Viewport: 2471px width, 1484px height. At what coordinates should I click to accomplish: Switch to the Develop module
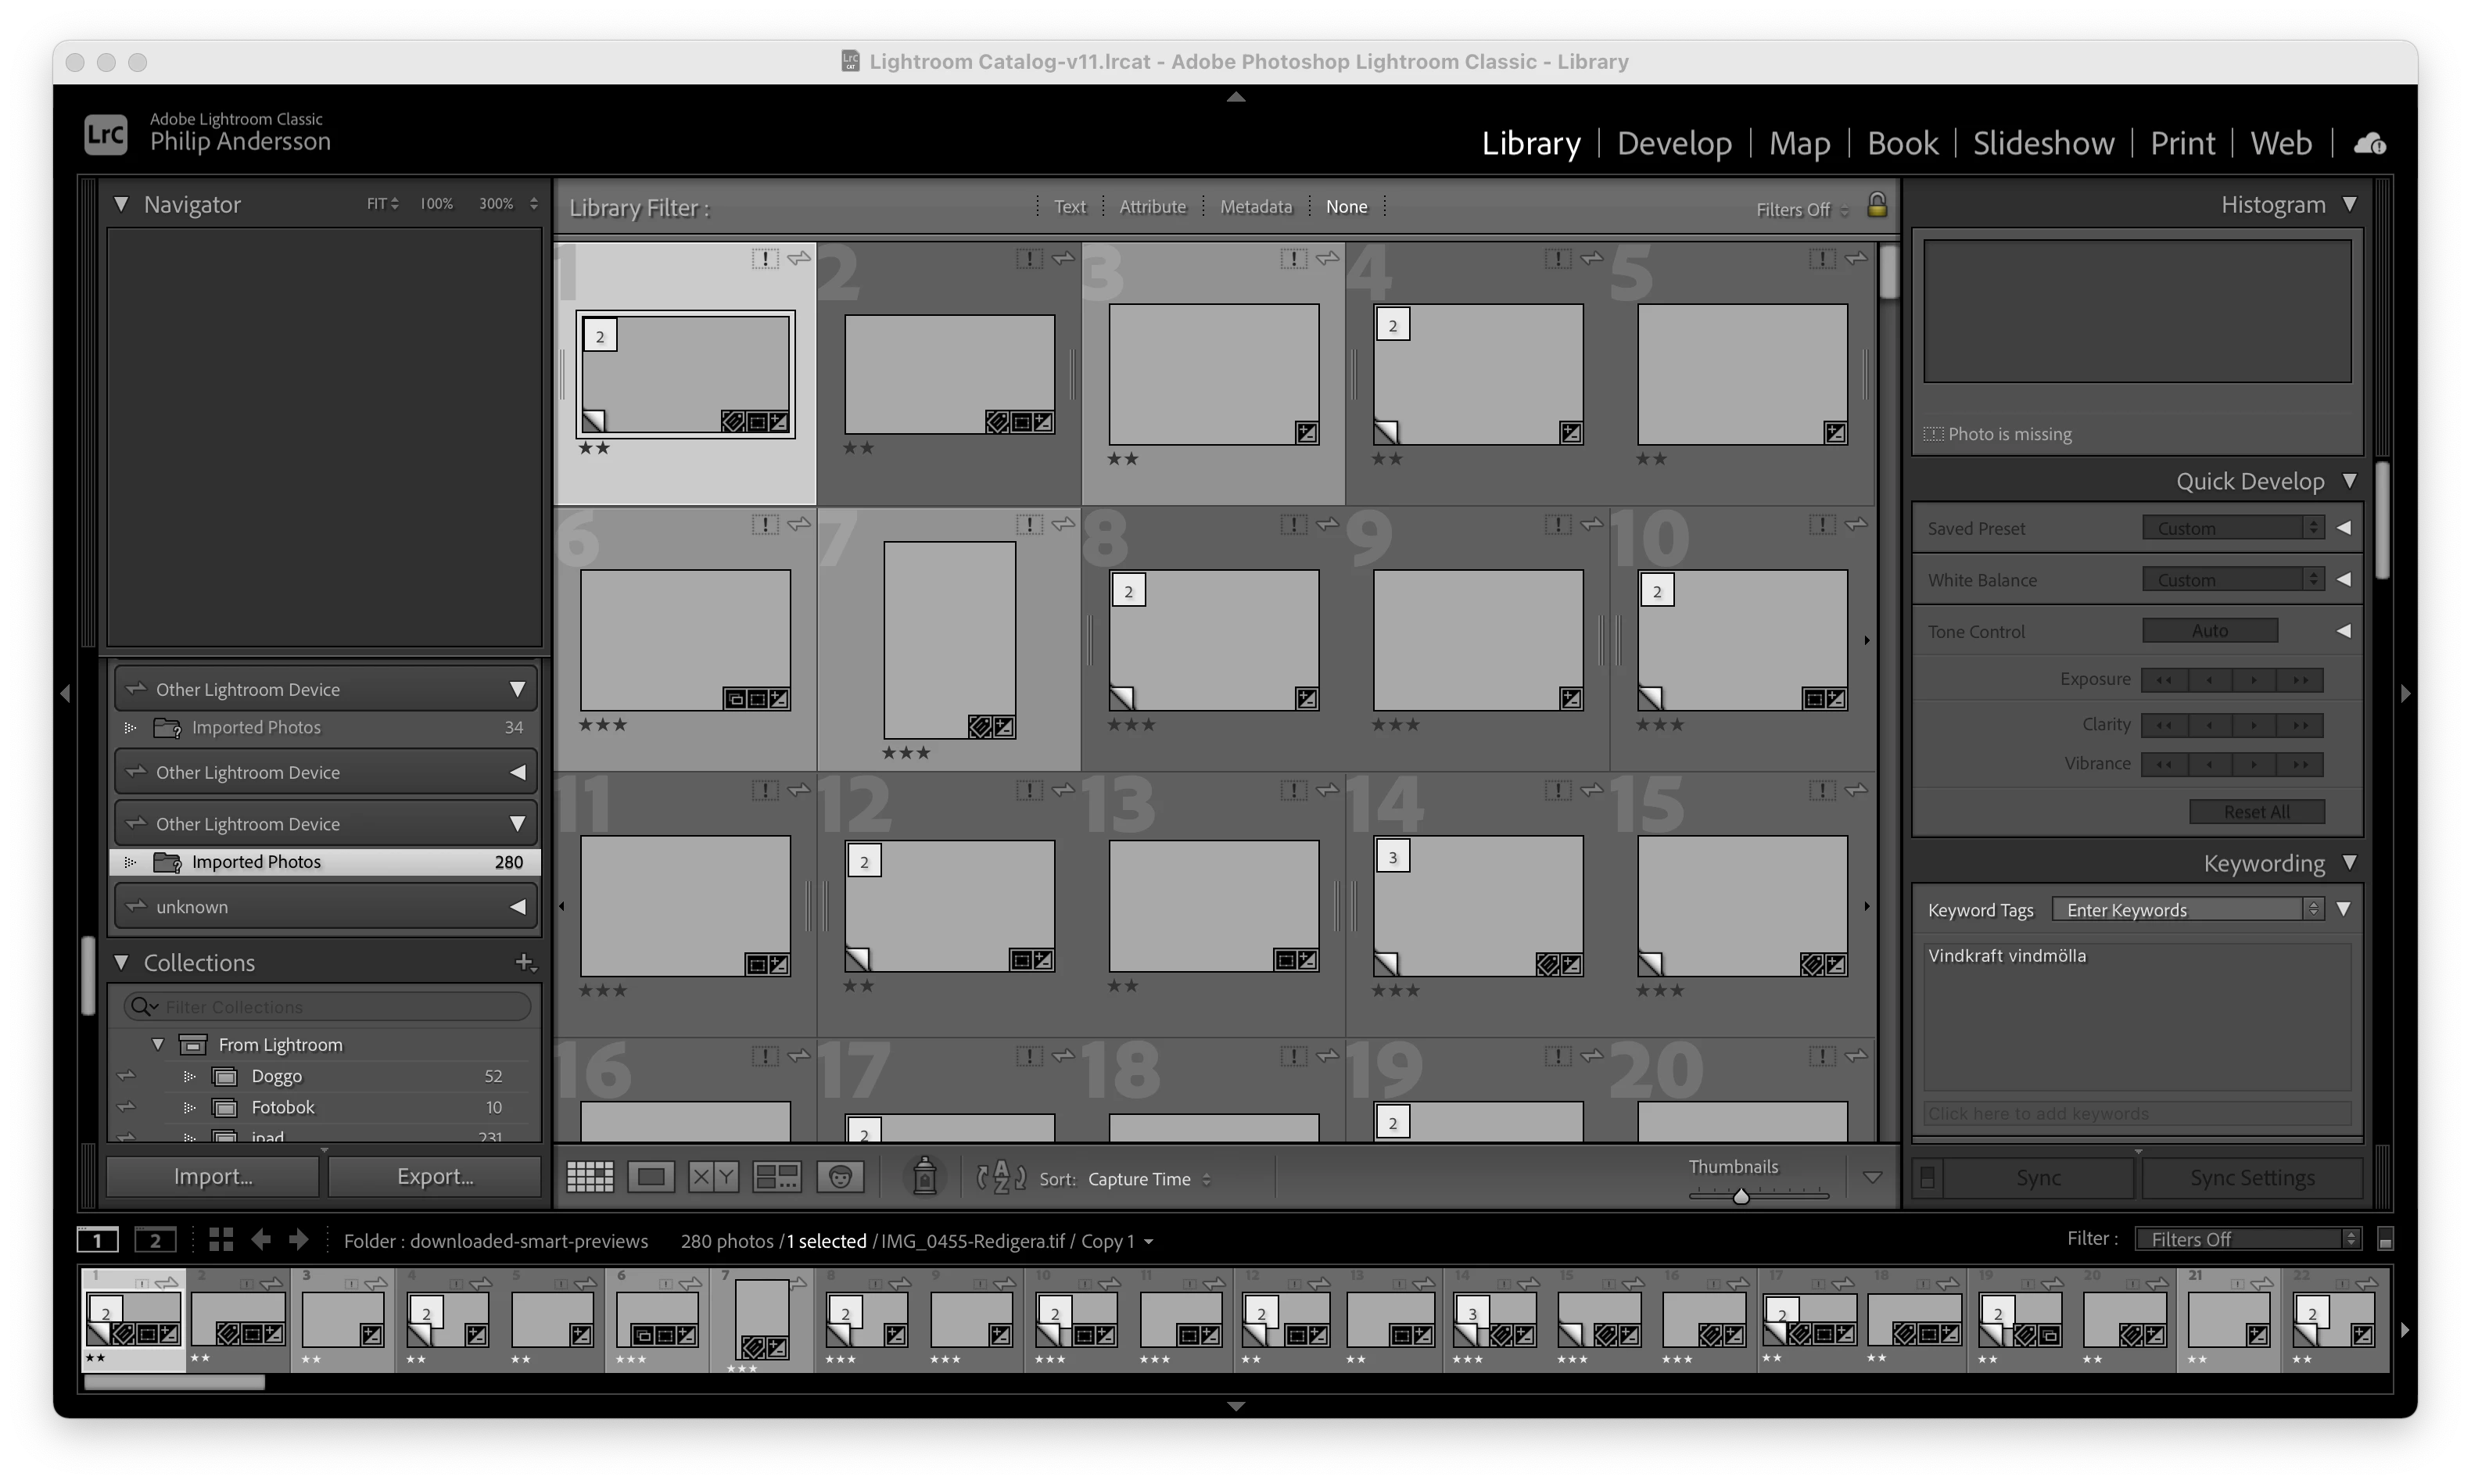pyautogui.click(x=1674, y=143)
